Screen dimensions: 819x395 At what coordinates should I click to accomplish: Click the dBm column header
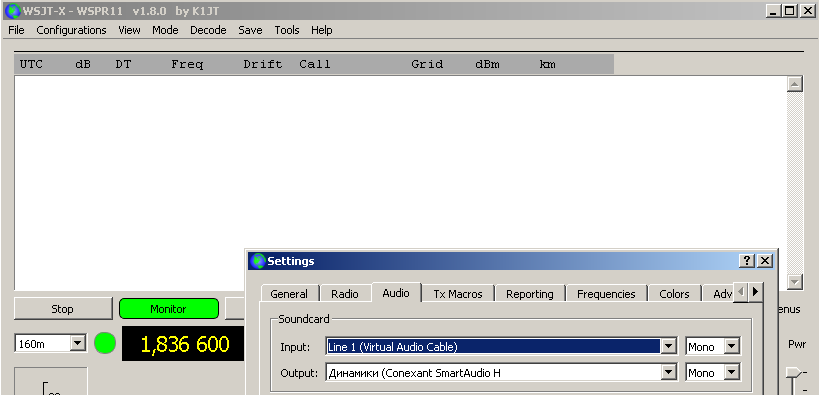487,64
